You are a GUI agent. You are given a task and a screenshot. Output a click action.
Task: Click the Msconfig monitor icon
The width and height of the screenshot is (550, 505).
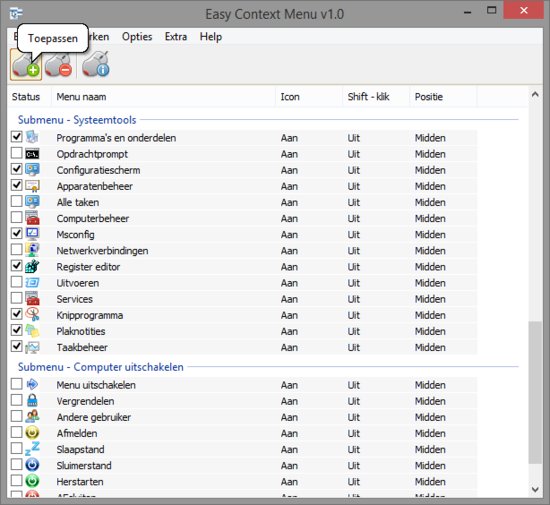tap(32, 234)
